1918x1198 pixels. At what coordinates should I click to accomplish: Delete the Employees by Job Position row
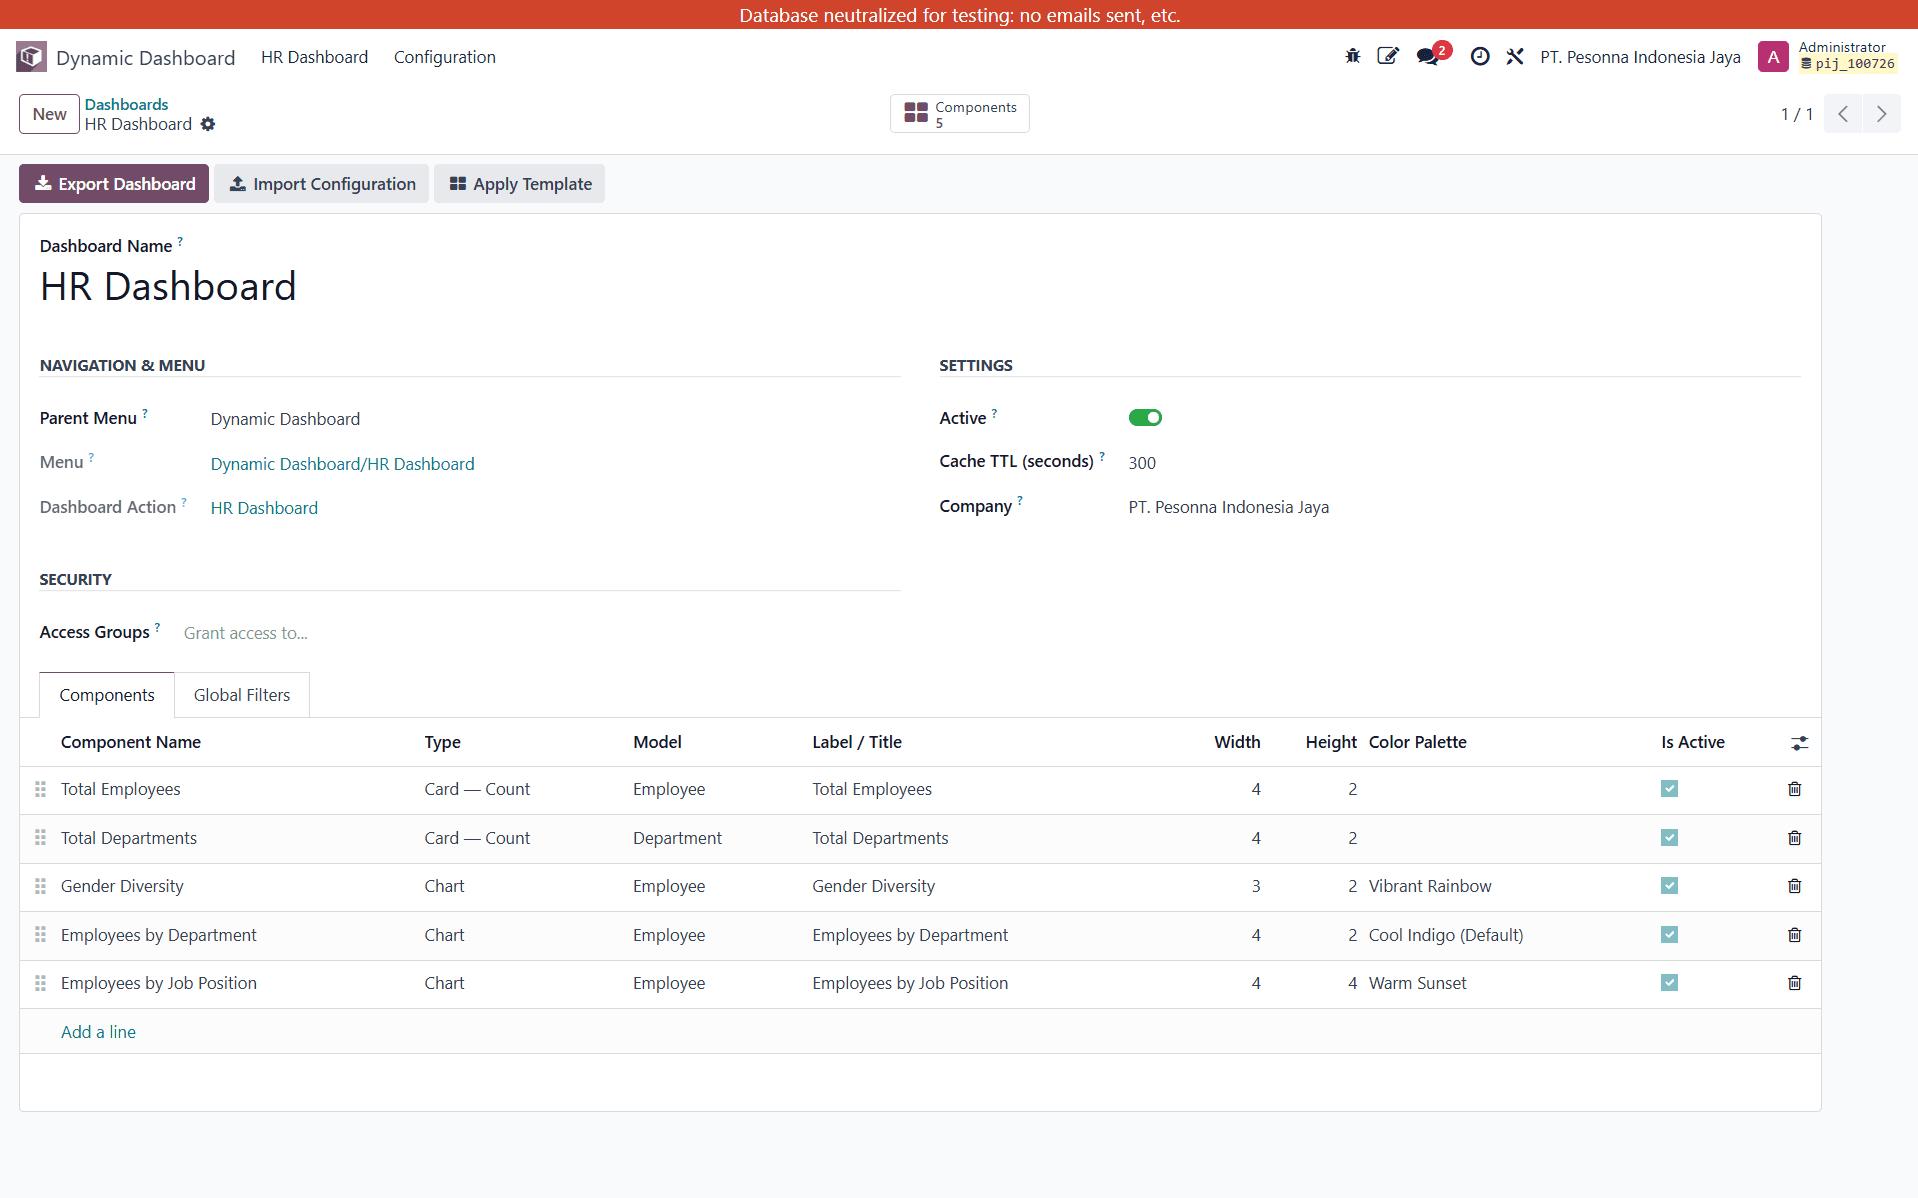point(1795,983)
